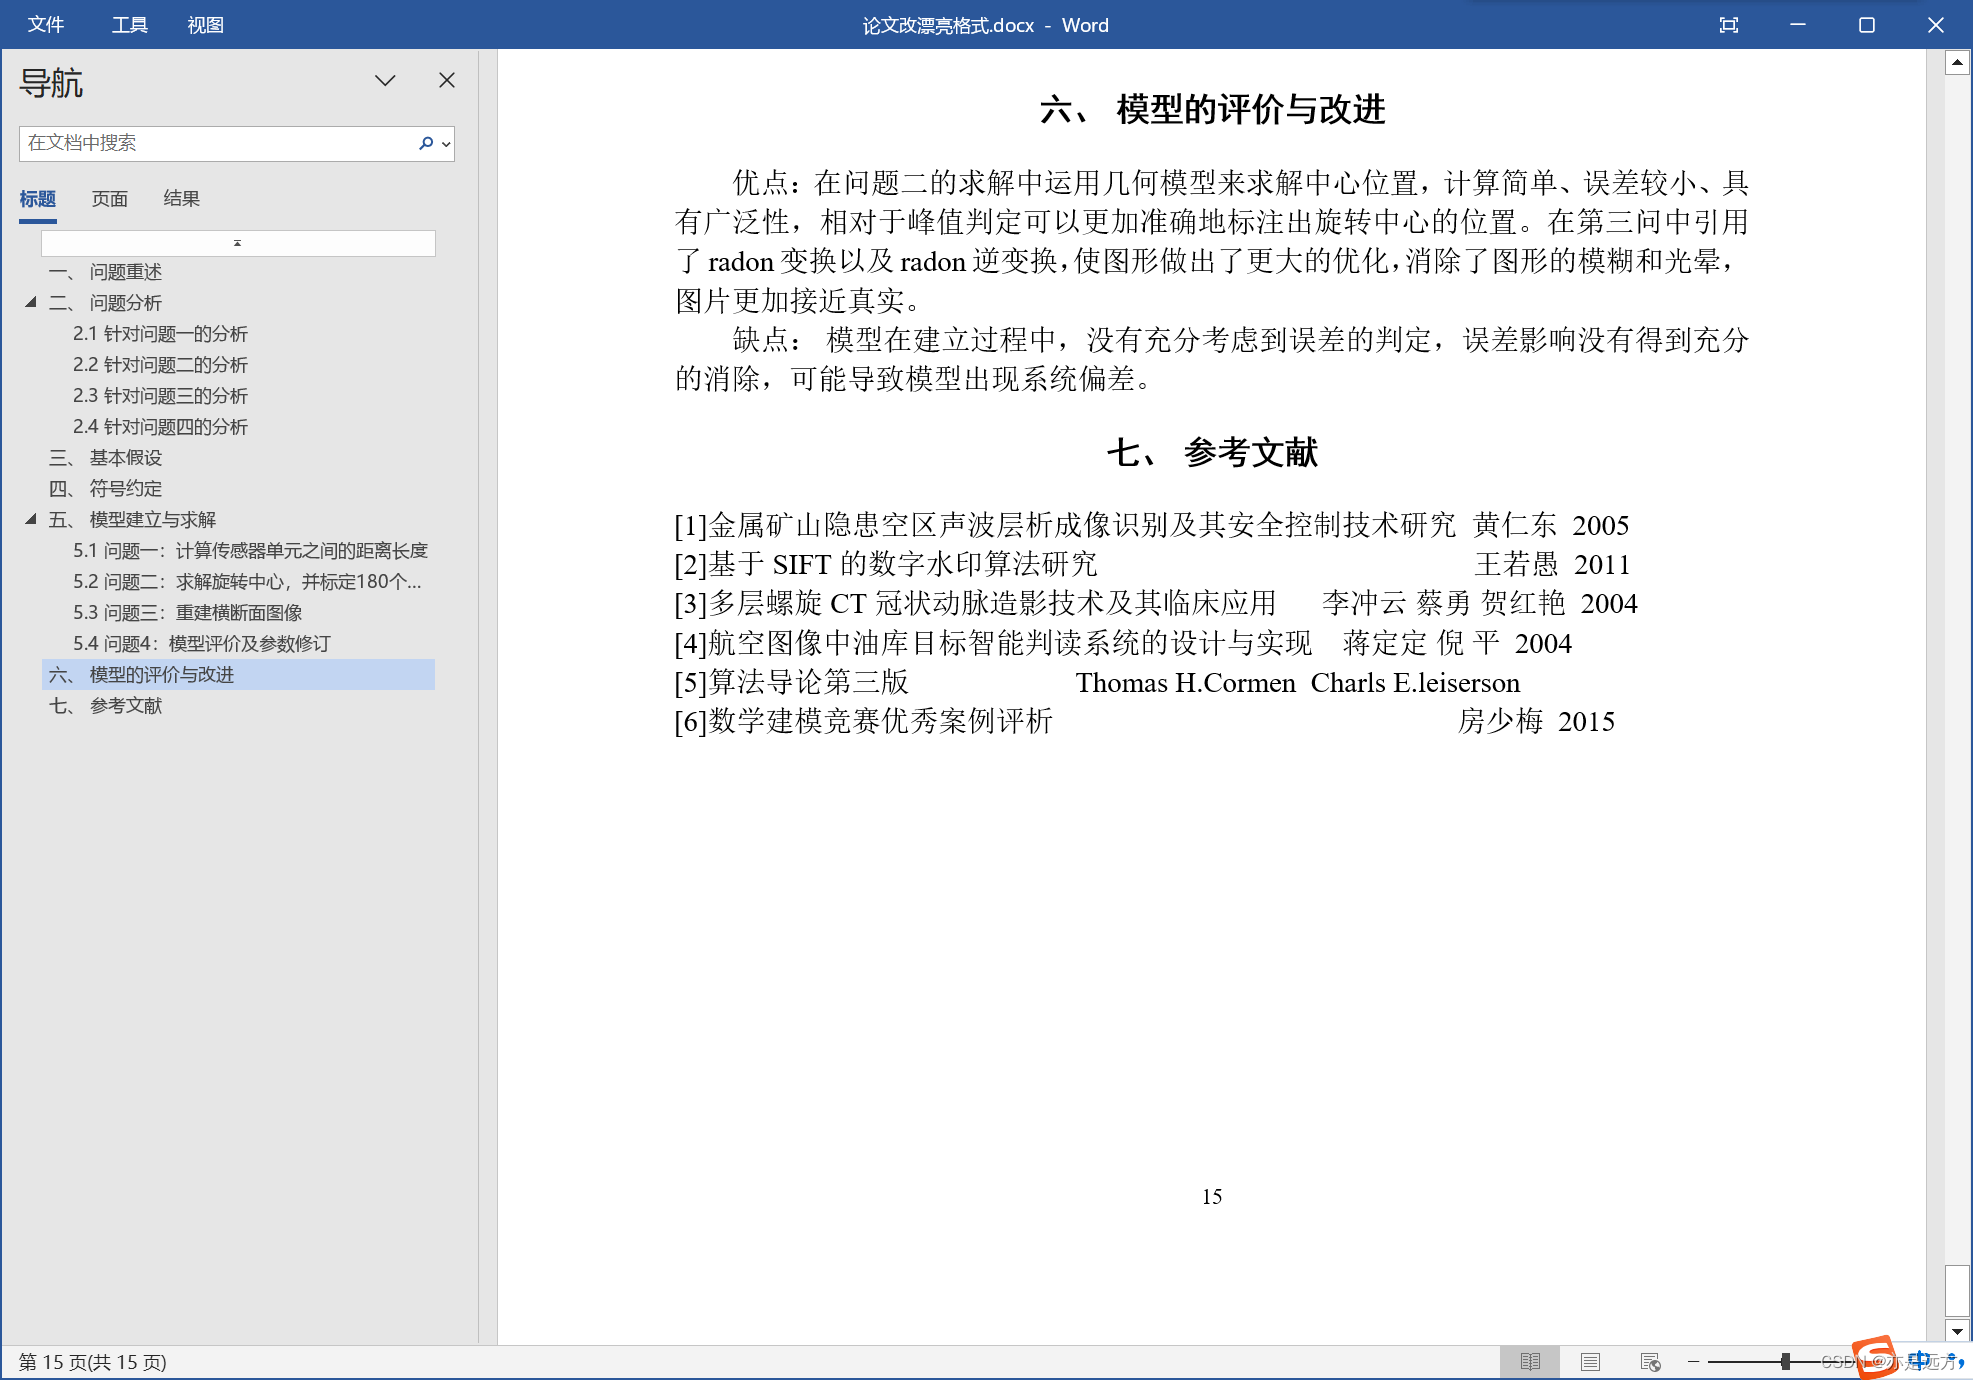Collapse the 二、问题分析 heading

[31, 302]
